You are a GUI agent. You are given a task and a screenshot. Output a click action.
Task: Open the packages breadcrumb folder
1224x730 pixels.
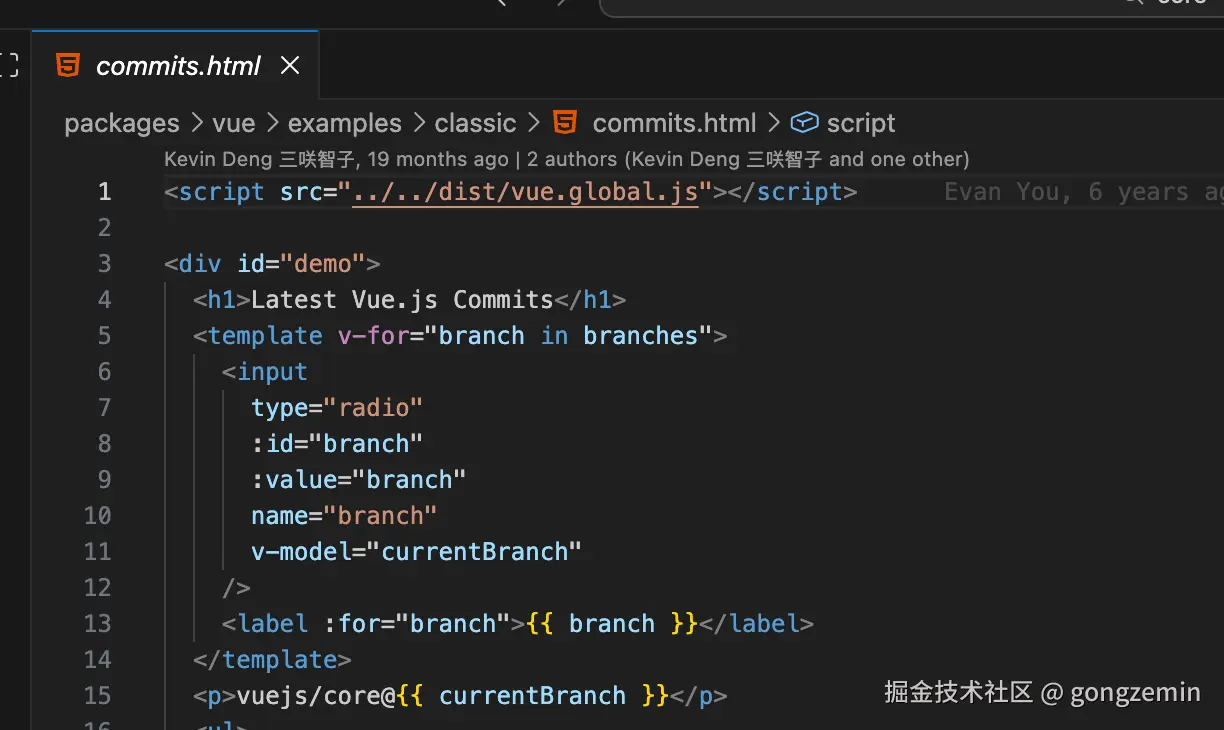[122, 124]
